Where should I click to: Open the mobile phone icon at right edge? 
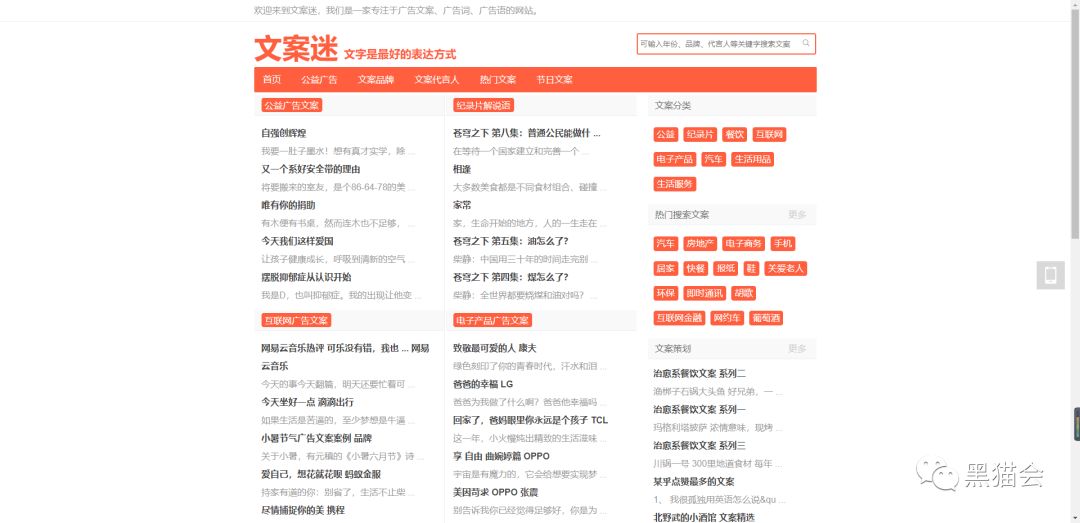click(x=1050, y=276)
